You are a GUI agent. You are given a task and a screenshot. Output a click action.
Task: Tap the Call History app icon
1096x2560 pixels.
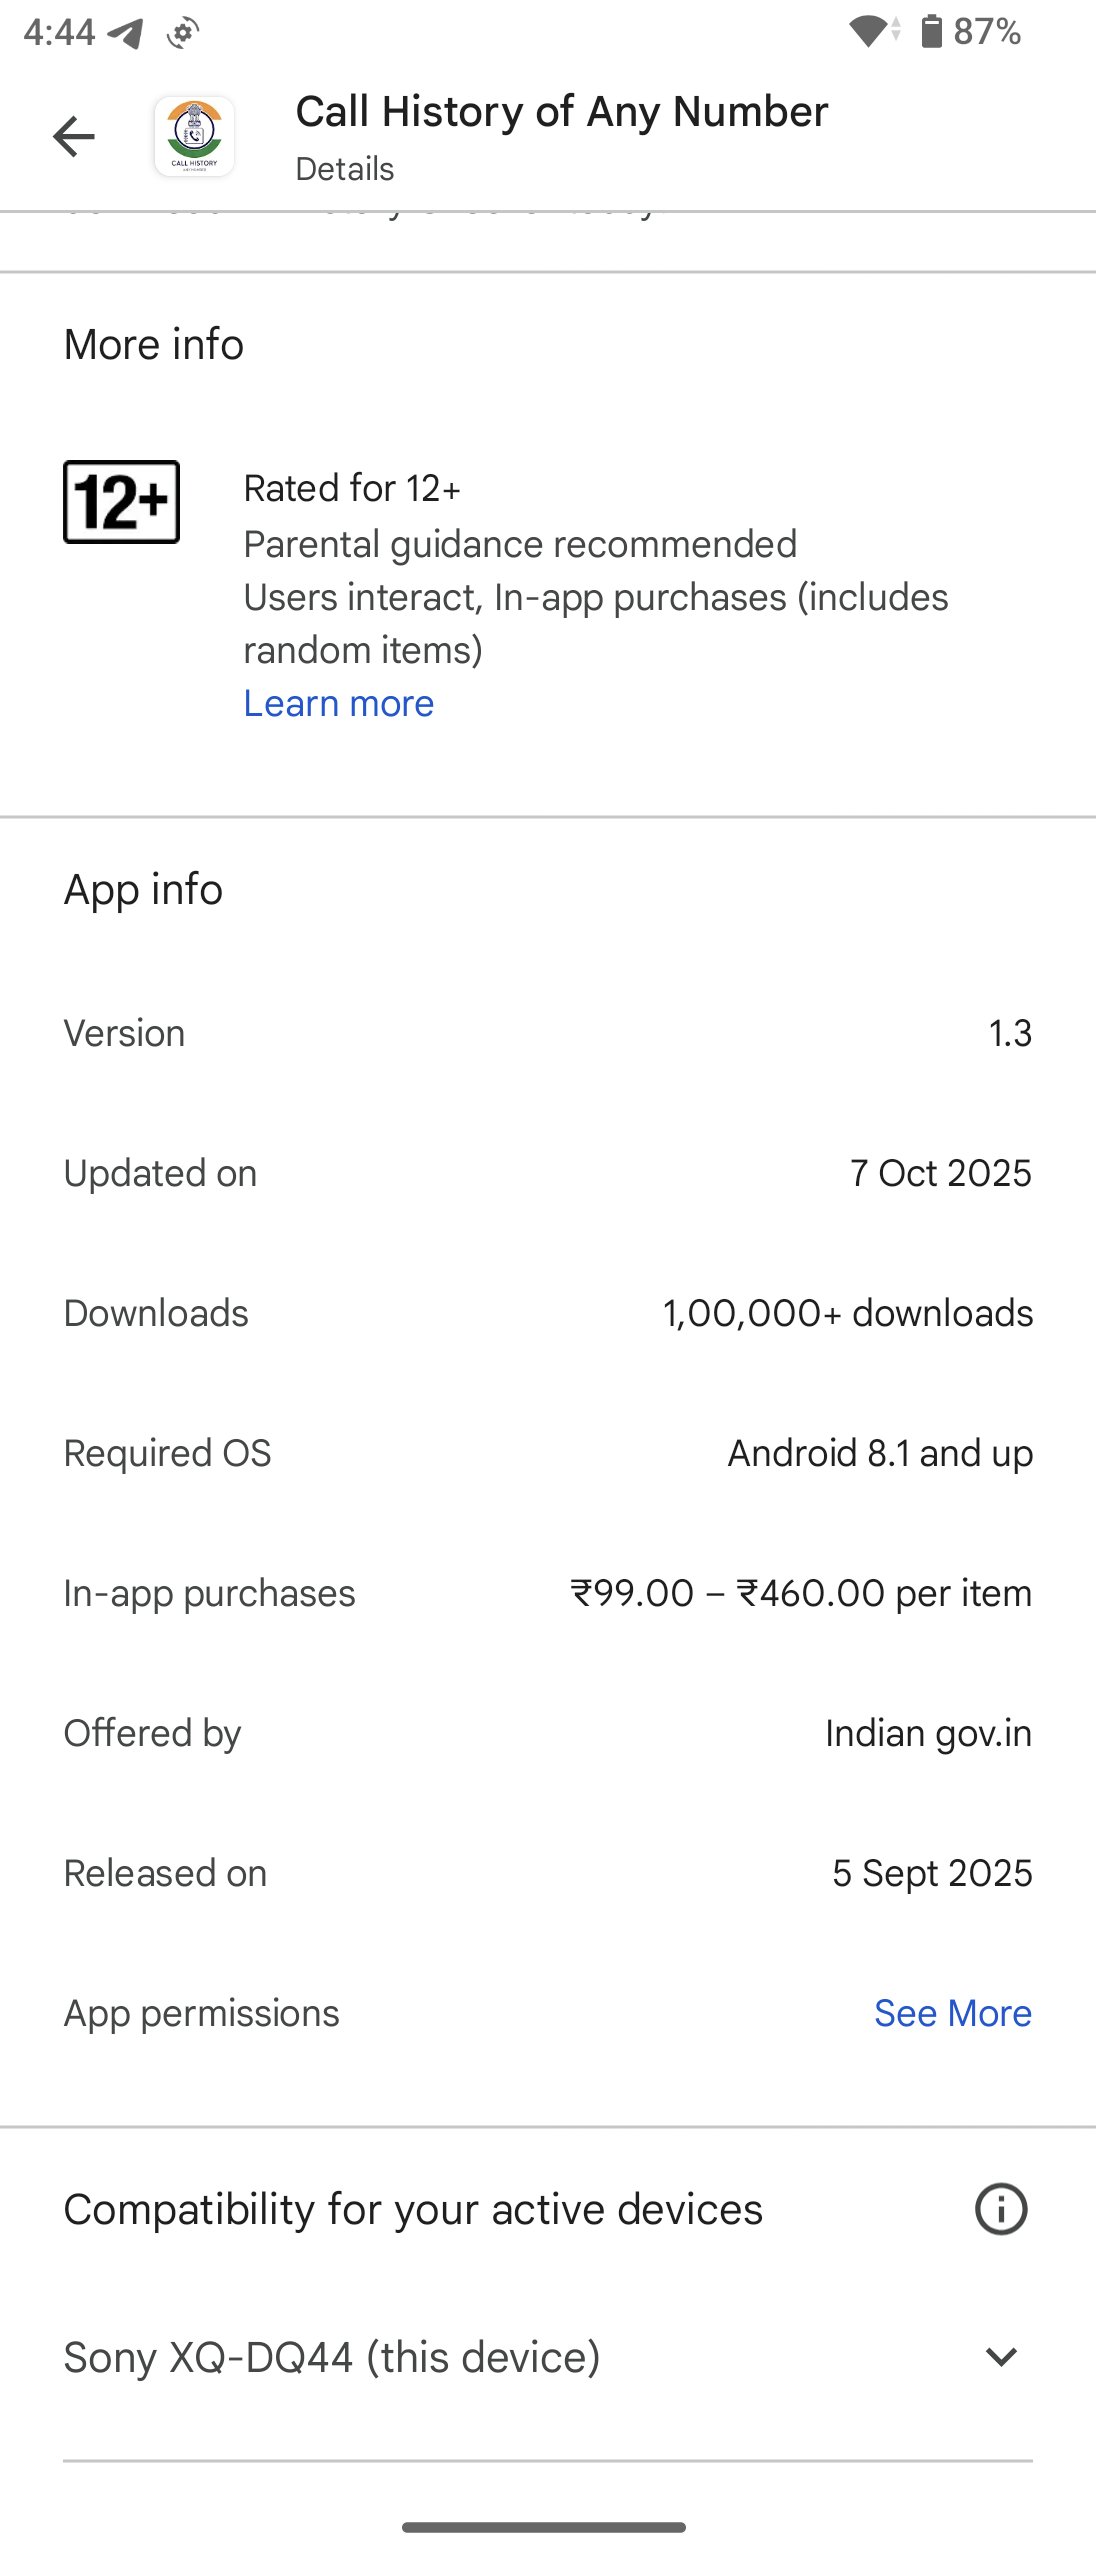194,137
